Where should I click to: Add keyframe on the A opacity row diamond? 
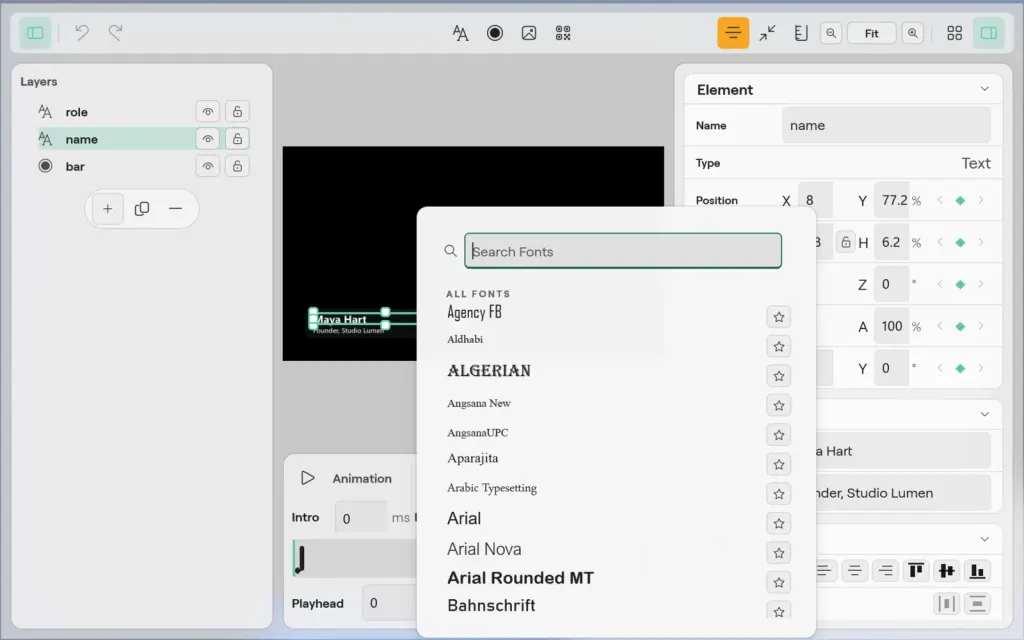click(960, 327)
